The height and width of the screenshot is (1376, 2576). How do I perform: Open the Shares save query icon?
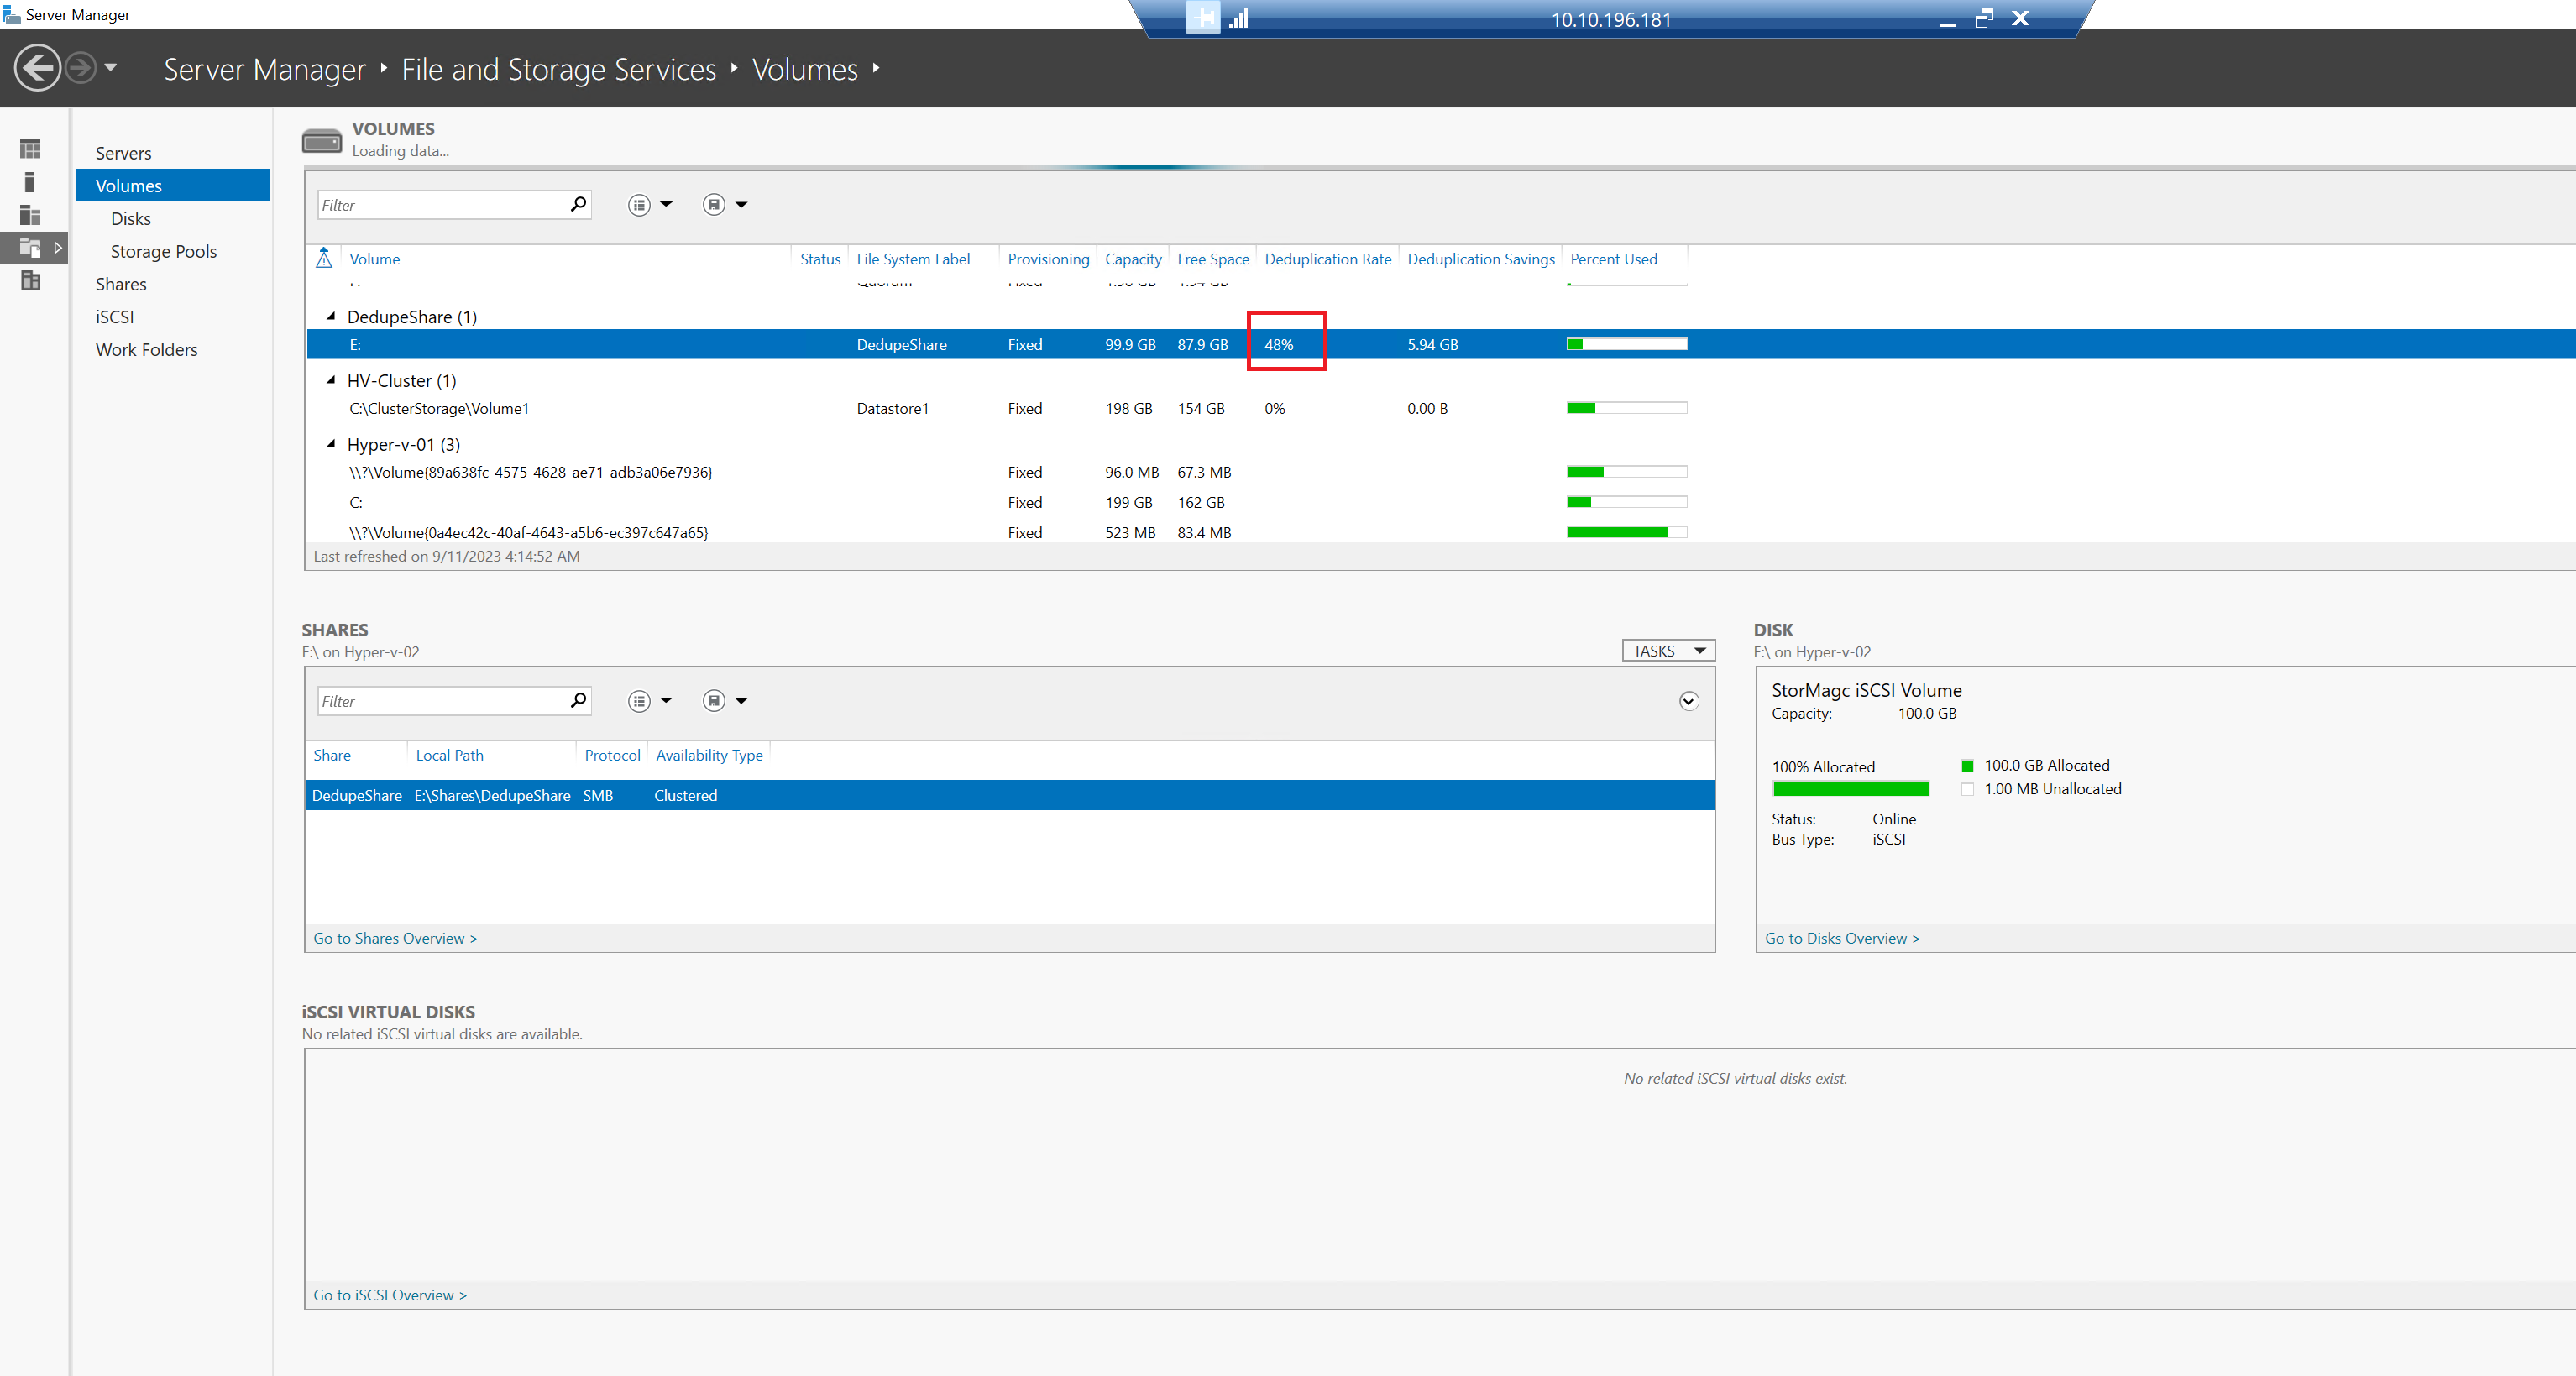[x=714, y=701]
